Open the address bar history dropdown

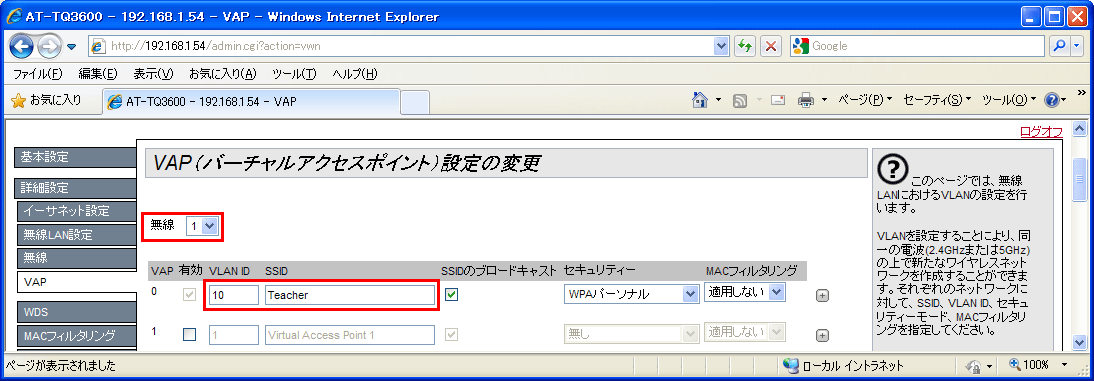point(721,46)
